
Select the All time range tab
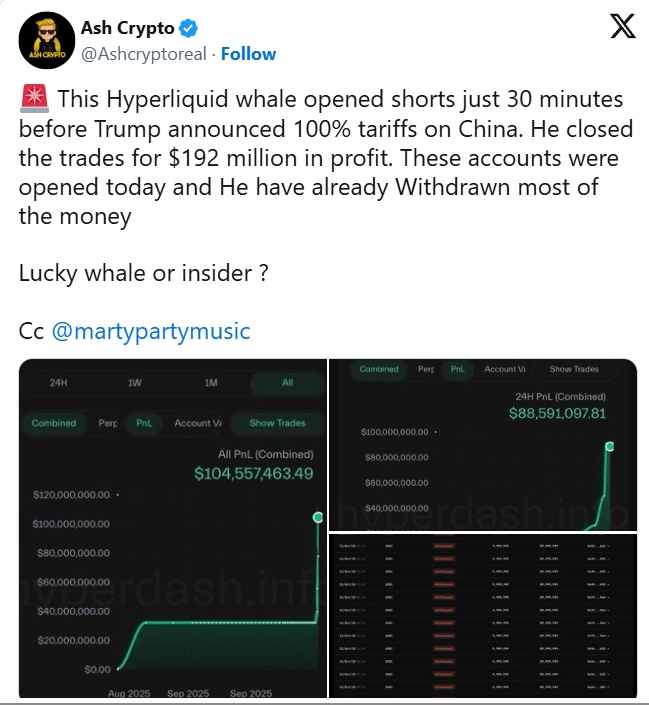pyautogui.click(x=287, y=383)
